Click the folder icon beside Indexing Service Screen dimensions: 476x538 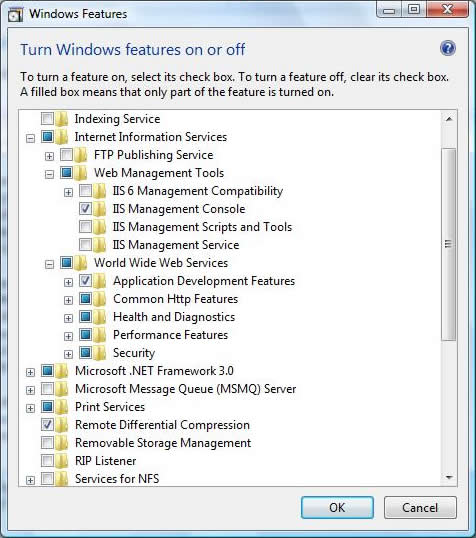point(62,119)
